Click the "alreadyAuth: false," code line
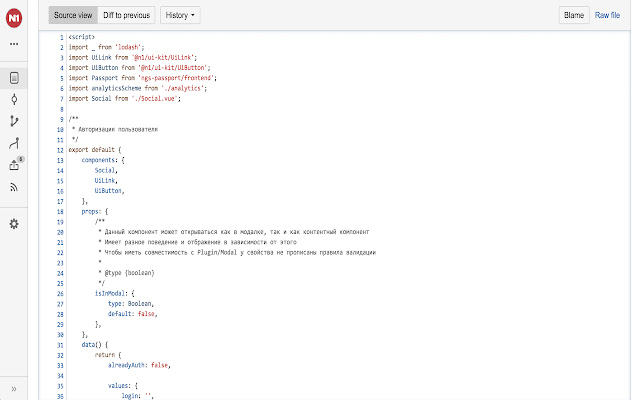Screen dimensions: 640x400 tap(139, 365)
